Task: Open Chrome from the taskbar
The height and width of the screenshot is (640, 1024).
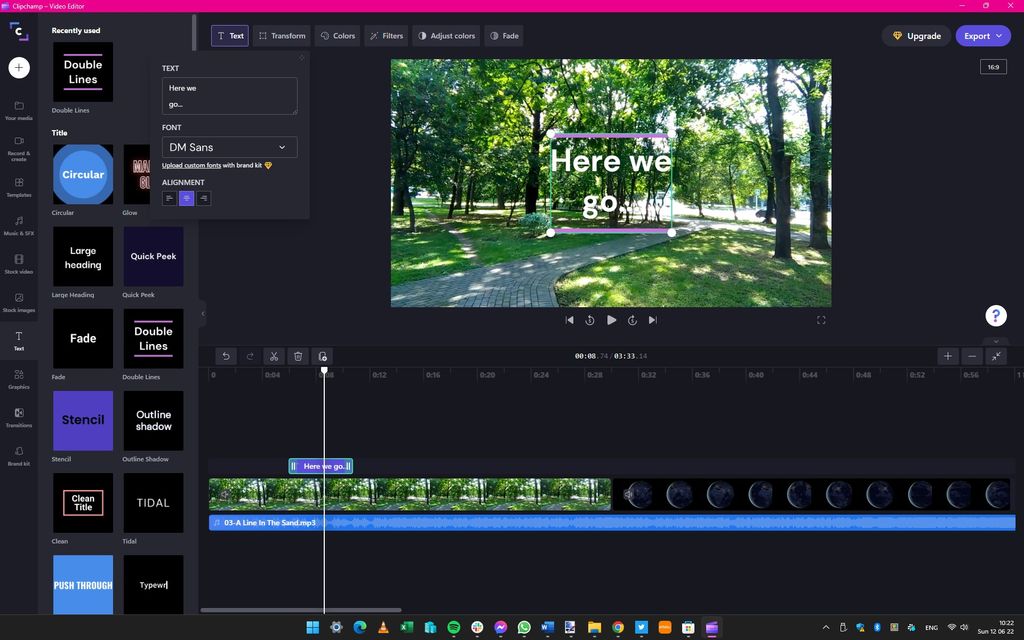Action: coord(618,628)
